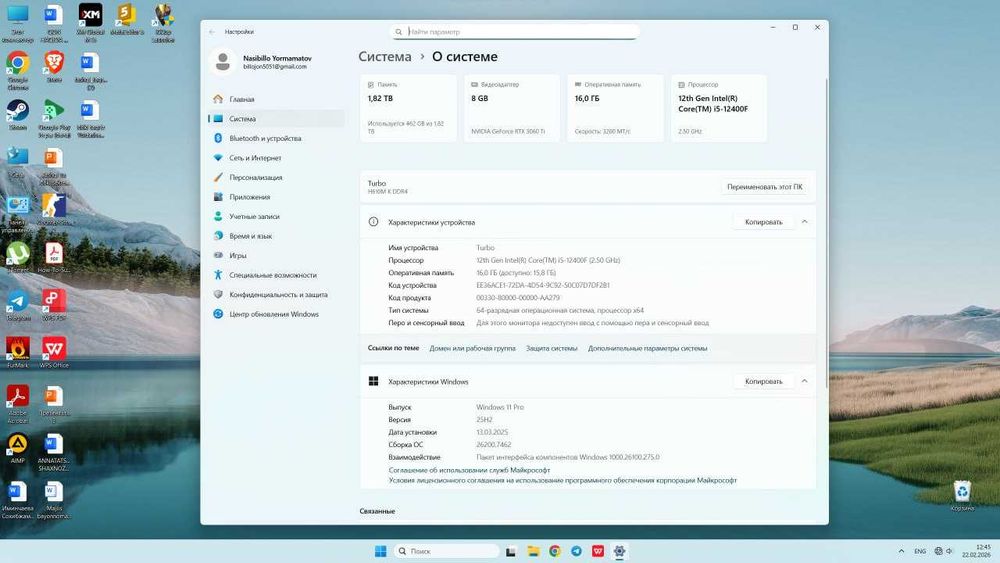Select the Система sidebar item

[275, 119]
